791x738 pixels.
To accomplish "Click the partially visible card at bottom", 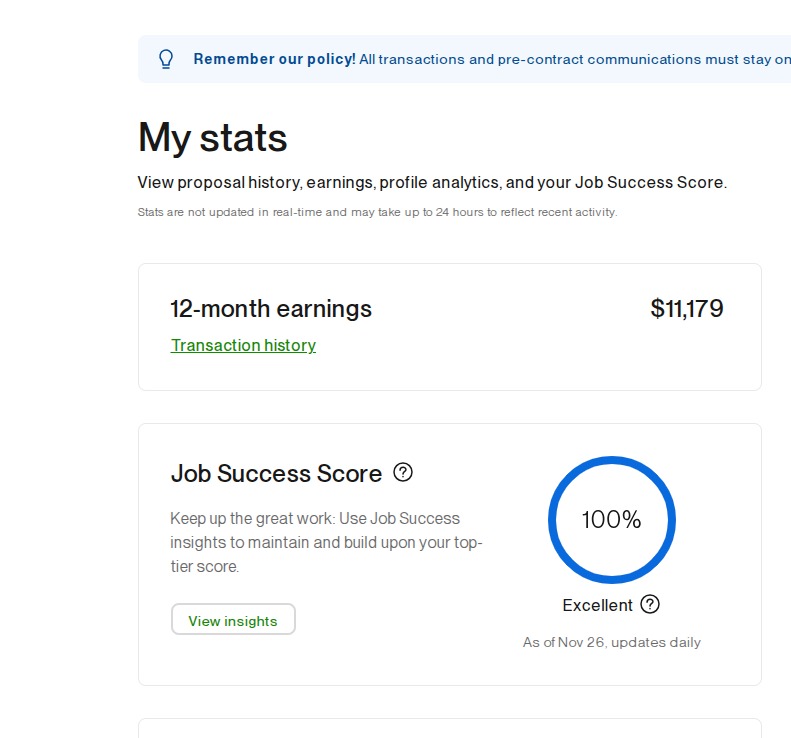I will [x=449, y=728].
